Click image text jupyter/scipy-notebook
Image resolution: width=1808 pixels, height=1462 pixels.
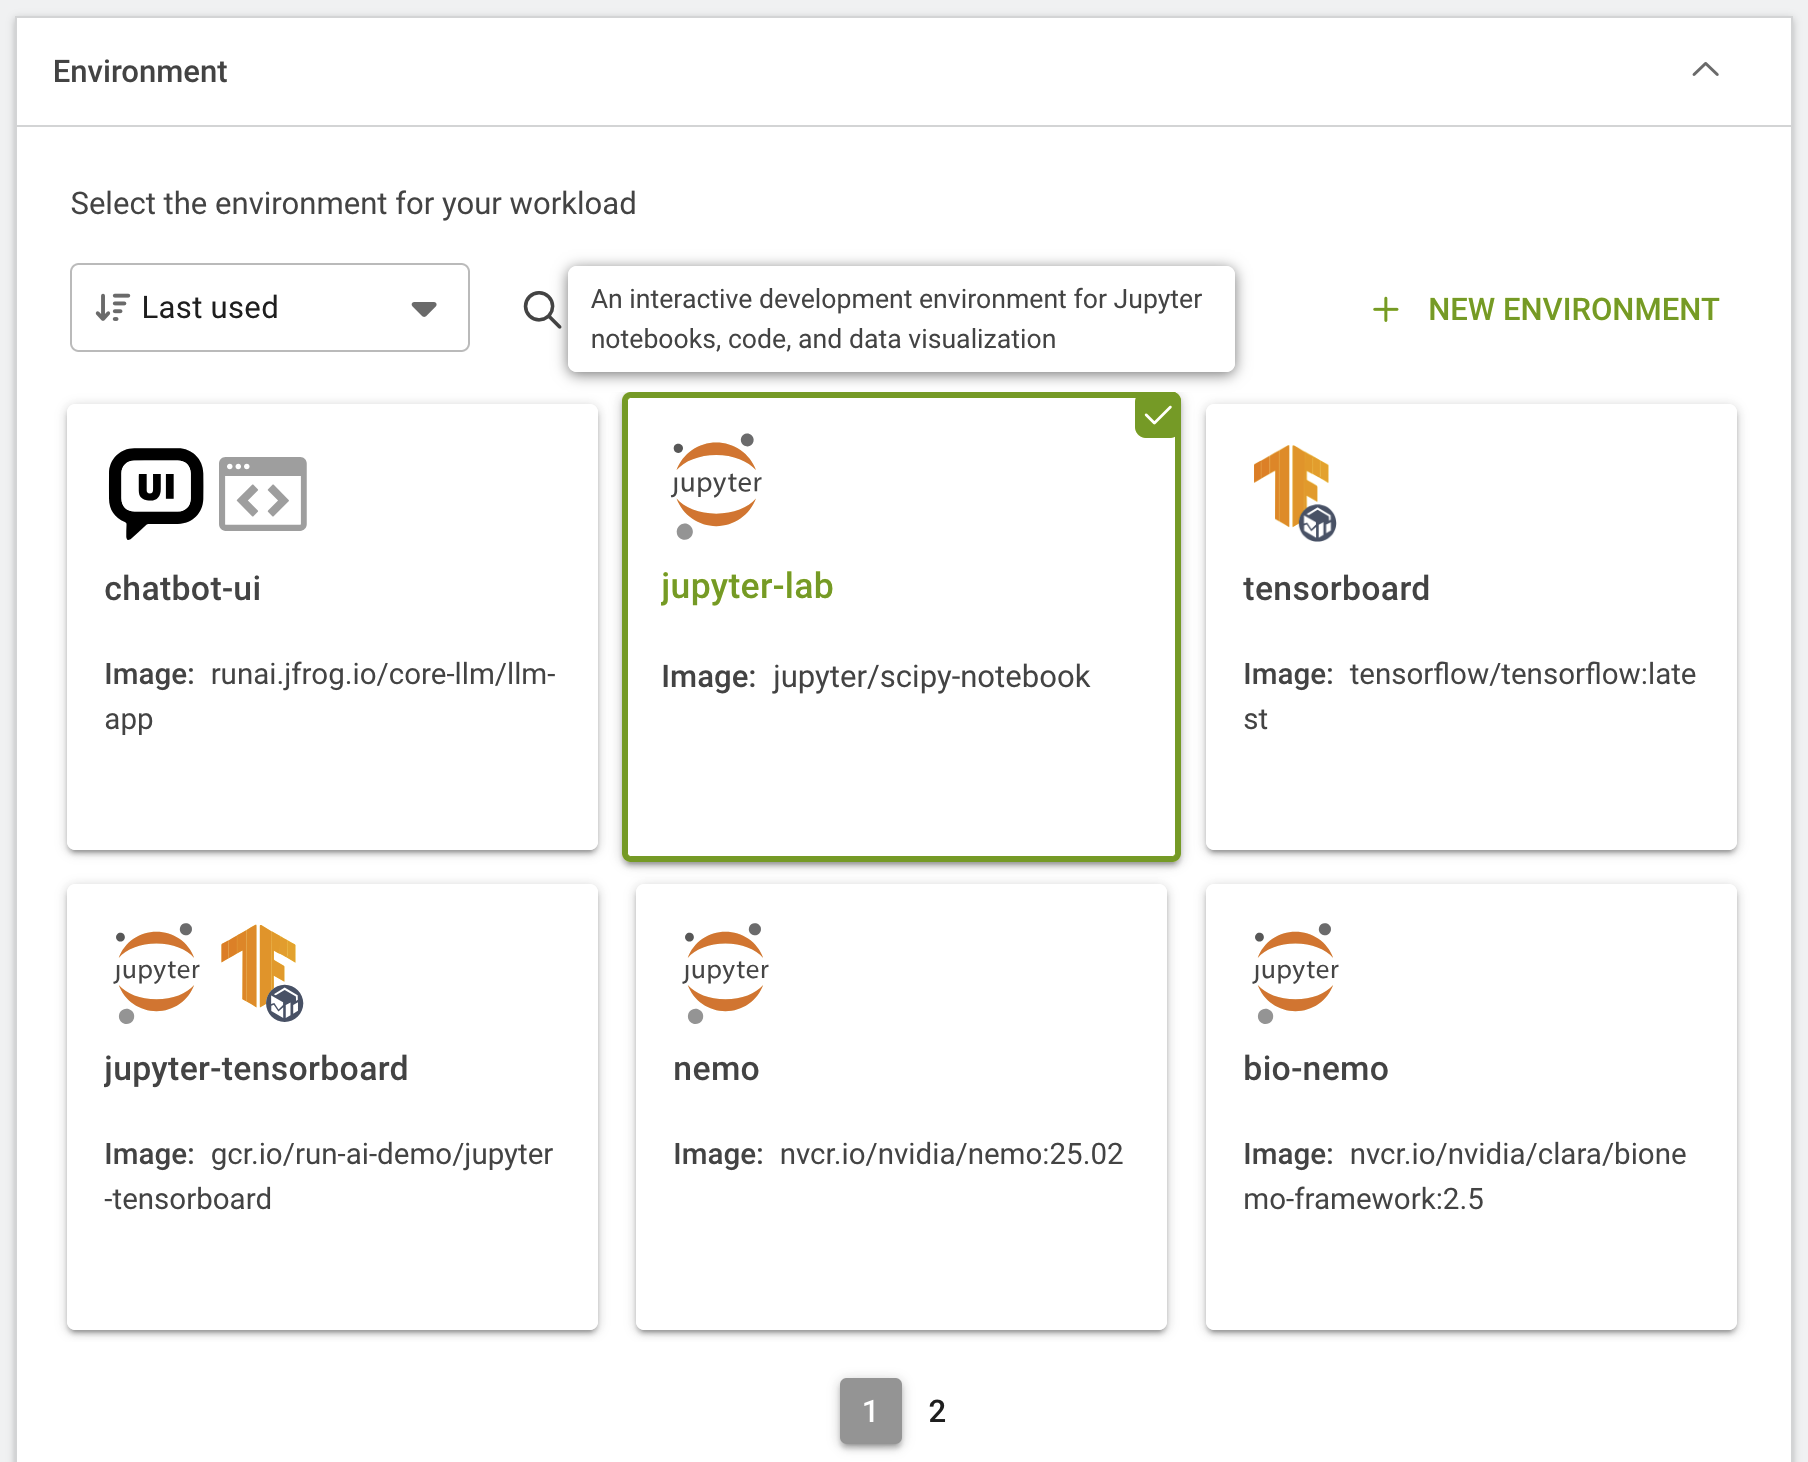930,677
